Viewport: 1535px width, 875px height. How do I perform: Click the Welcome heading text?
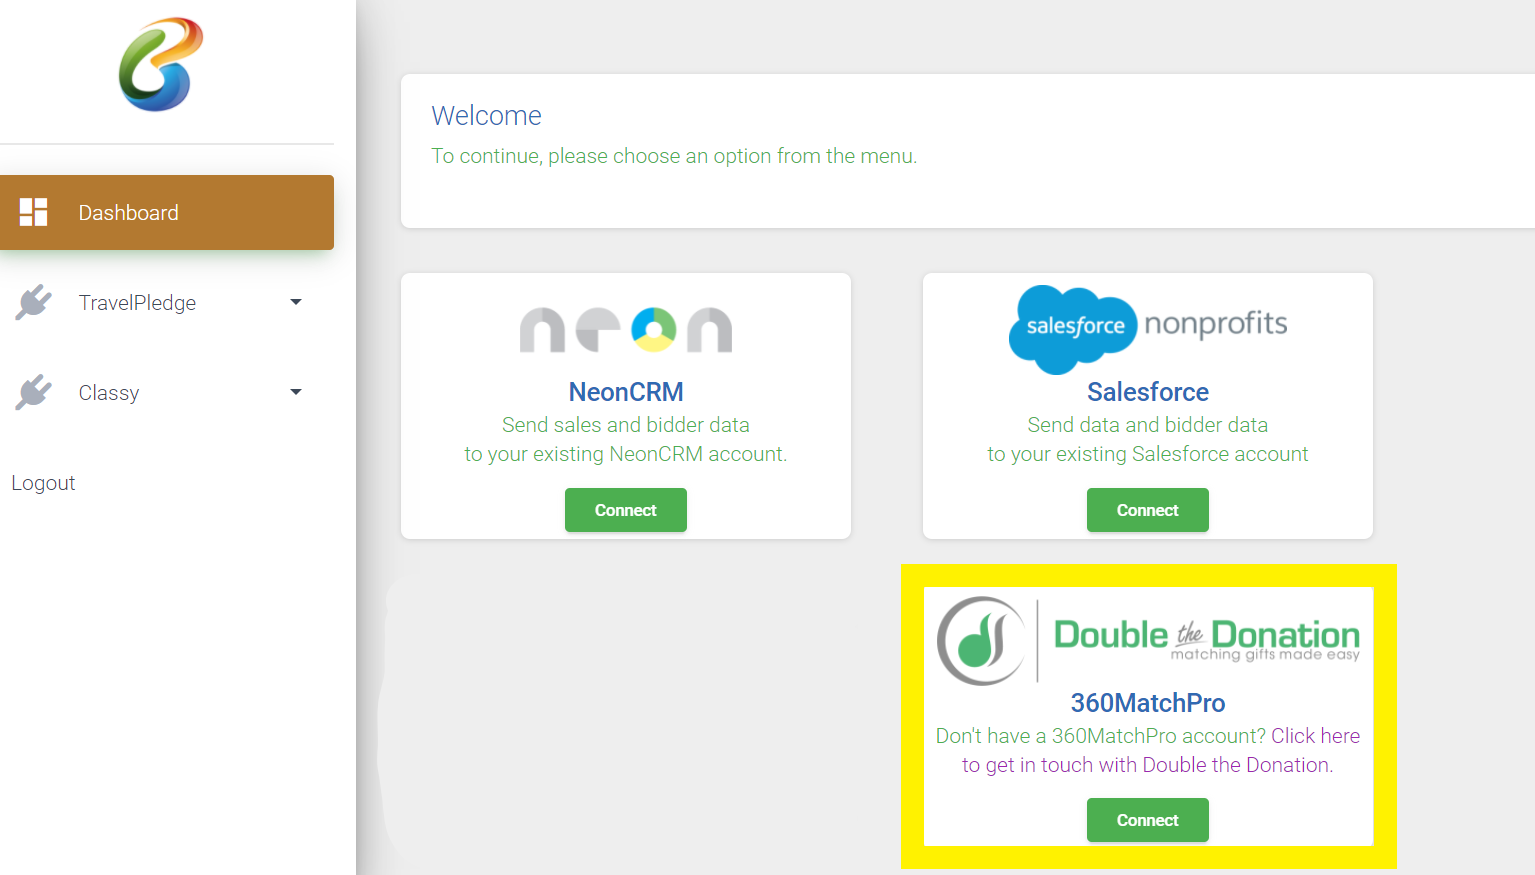[487, 116]
